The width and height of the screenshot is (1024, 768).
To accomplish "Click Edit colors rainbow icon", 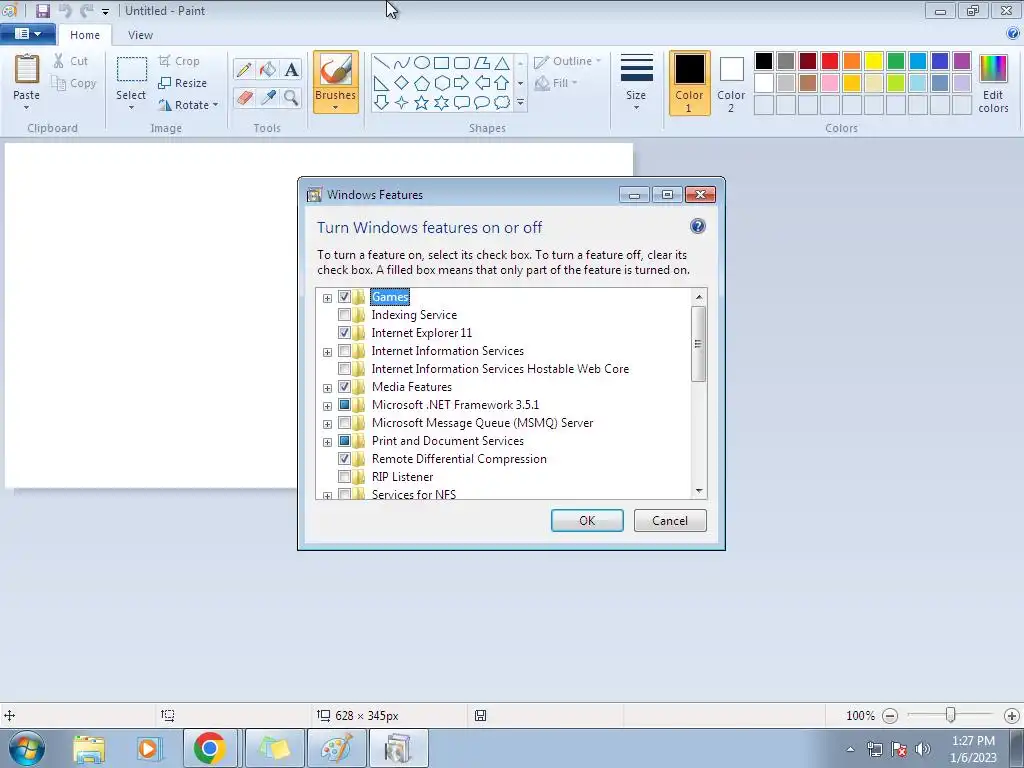I will point(993,69).
